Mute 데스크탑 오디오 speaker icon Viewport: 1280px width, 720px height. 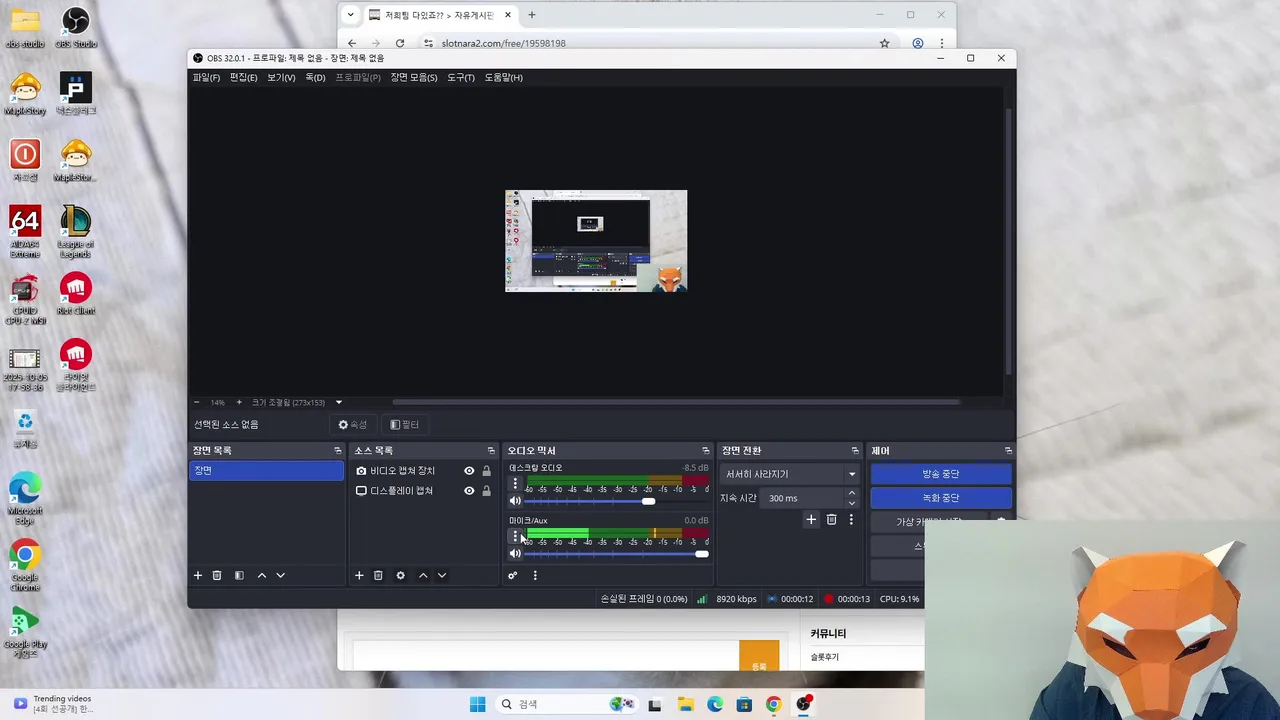(x=515, y=501)
